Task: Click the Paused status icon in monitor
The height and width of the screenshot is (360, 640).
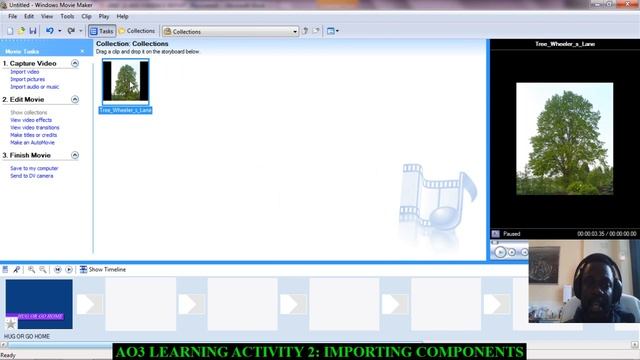Action: 496,234
